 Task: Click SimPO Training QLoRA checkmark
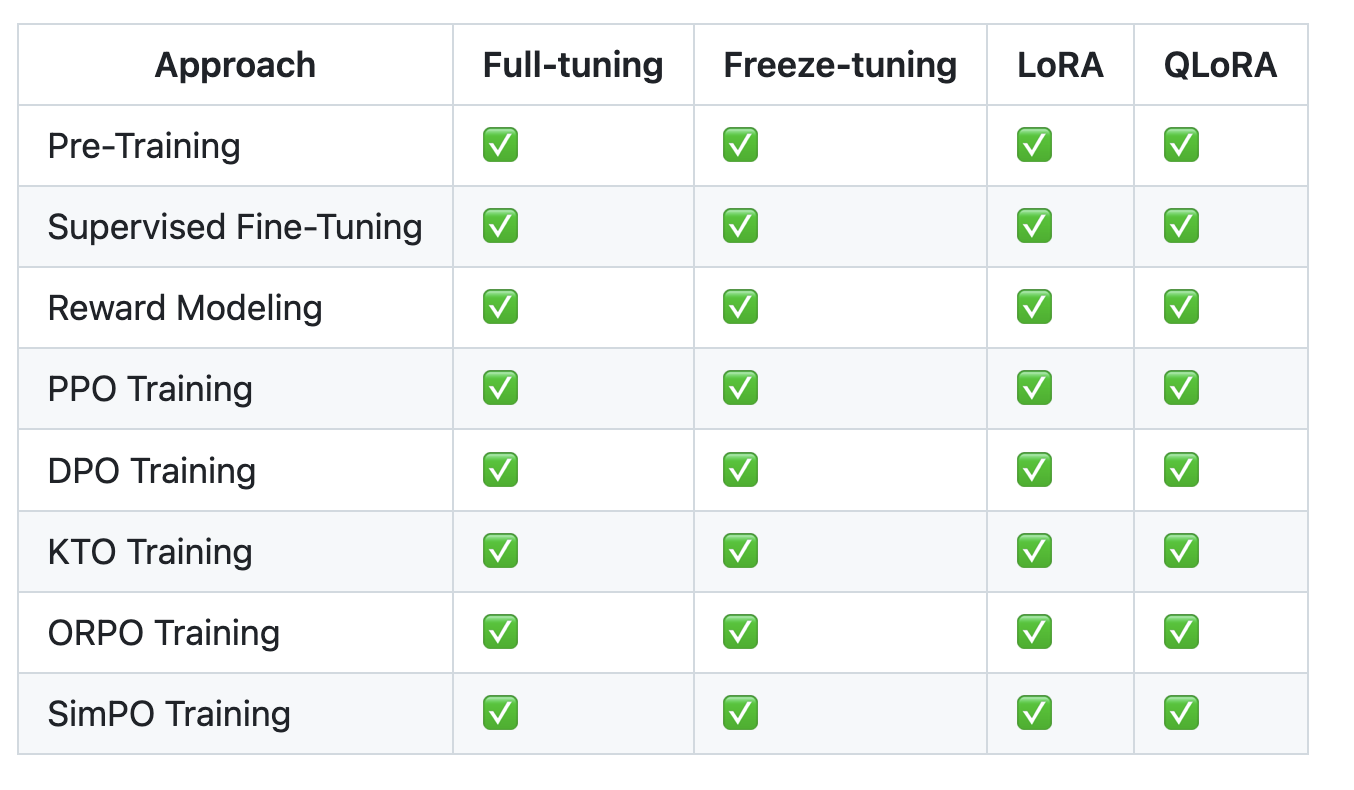tap(1181, 713)
